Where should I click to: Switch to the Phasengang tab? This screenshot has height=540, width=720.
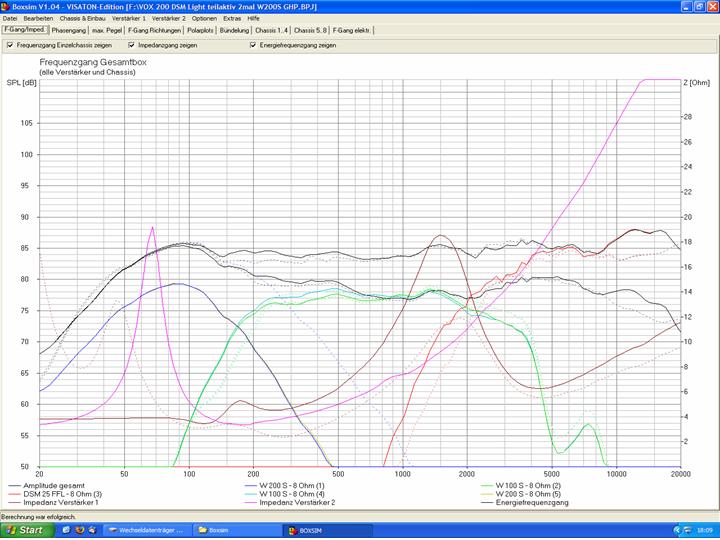[68, 31]
